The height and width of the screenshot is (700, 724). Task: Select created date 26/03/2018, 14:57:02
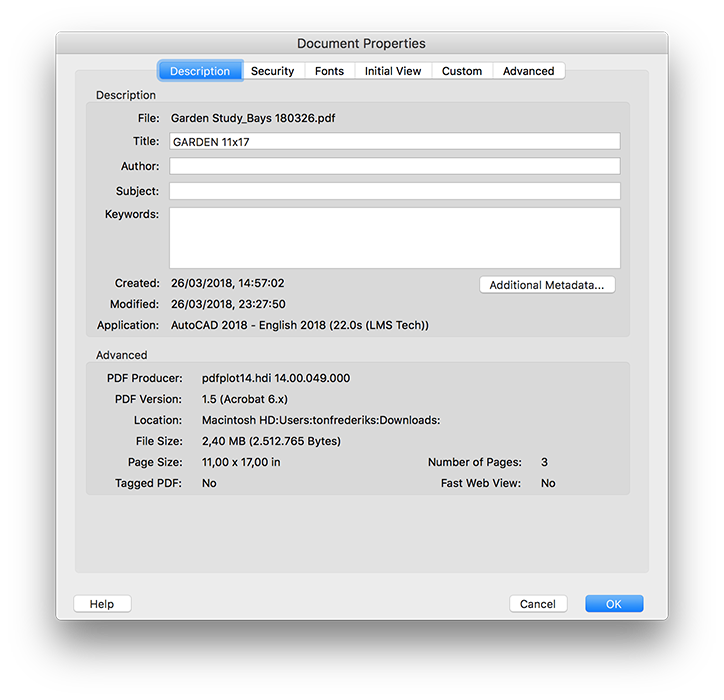[228, 283]
